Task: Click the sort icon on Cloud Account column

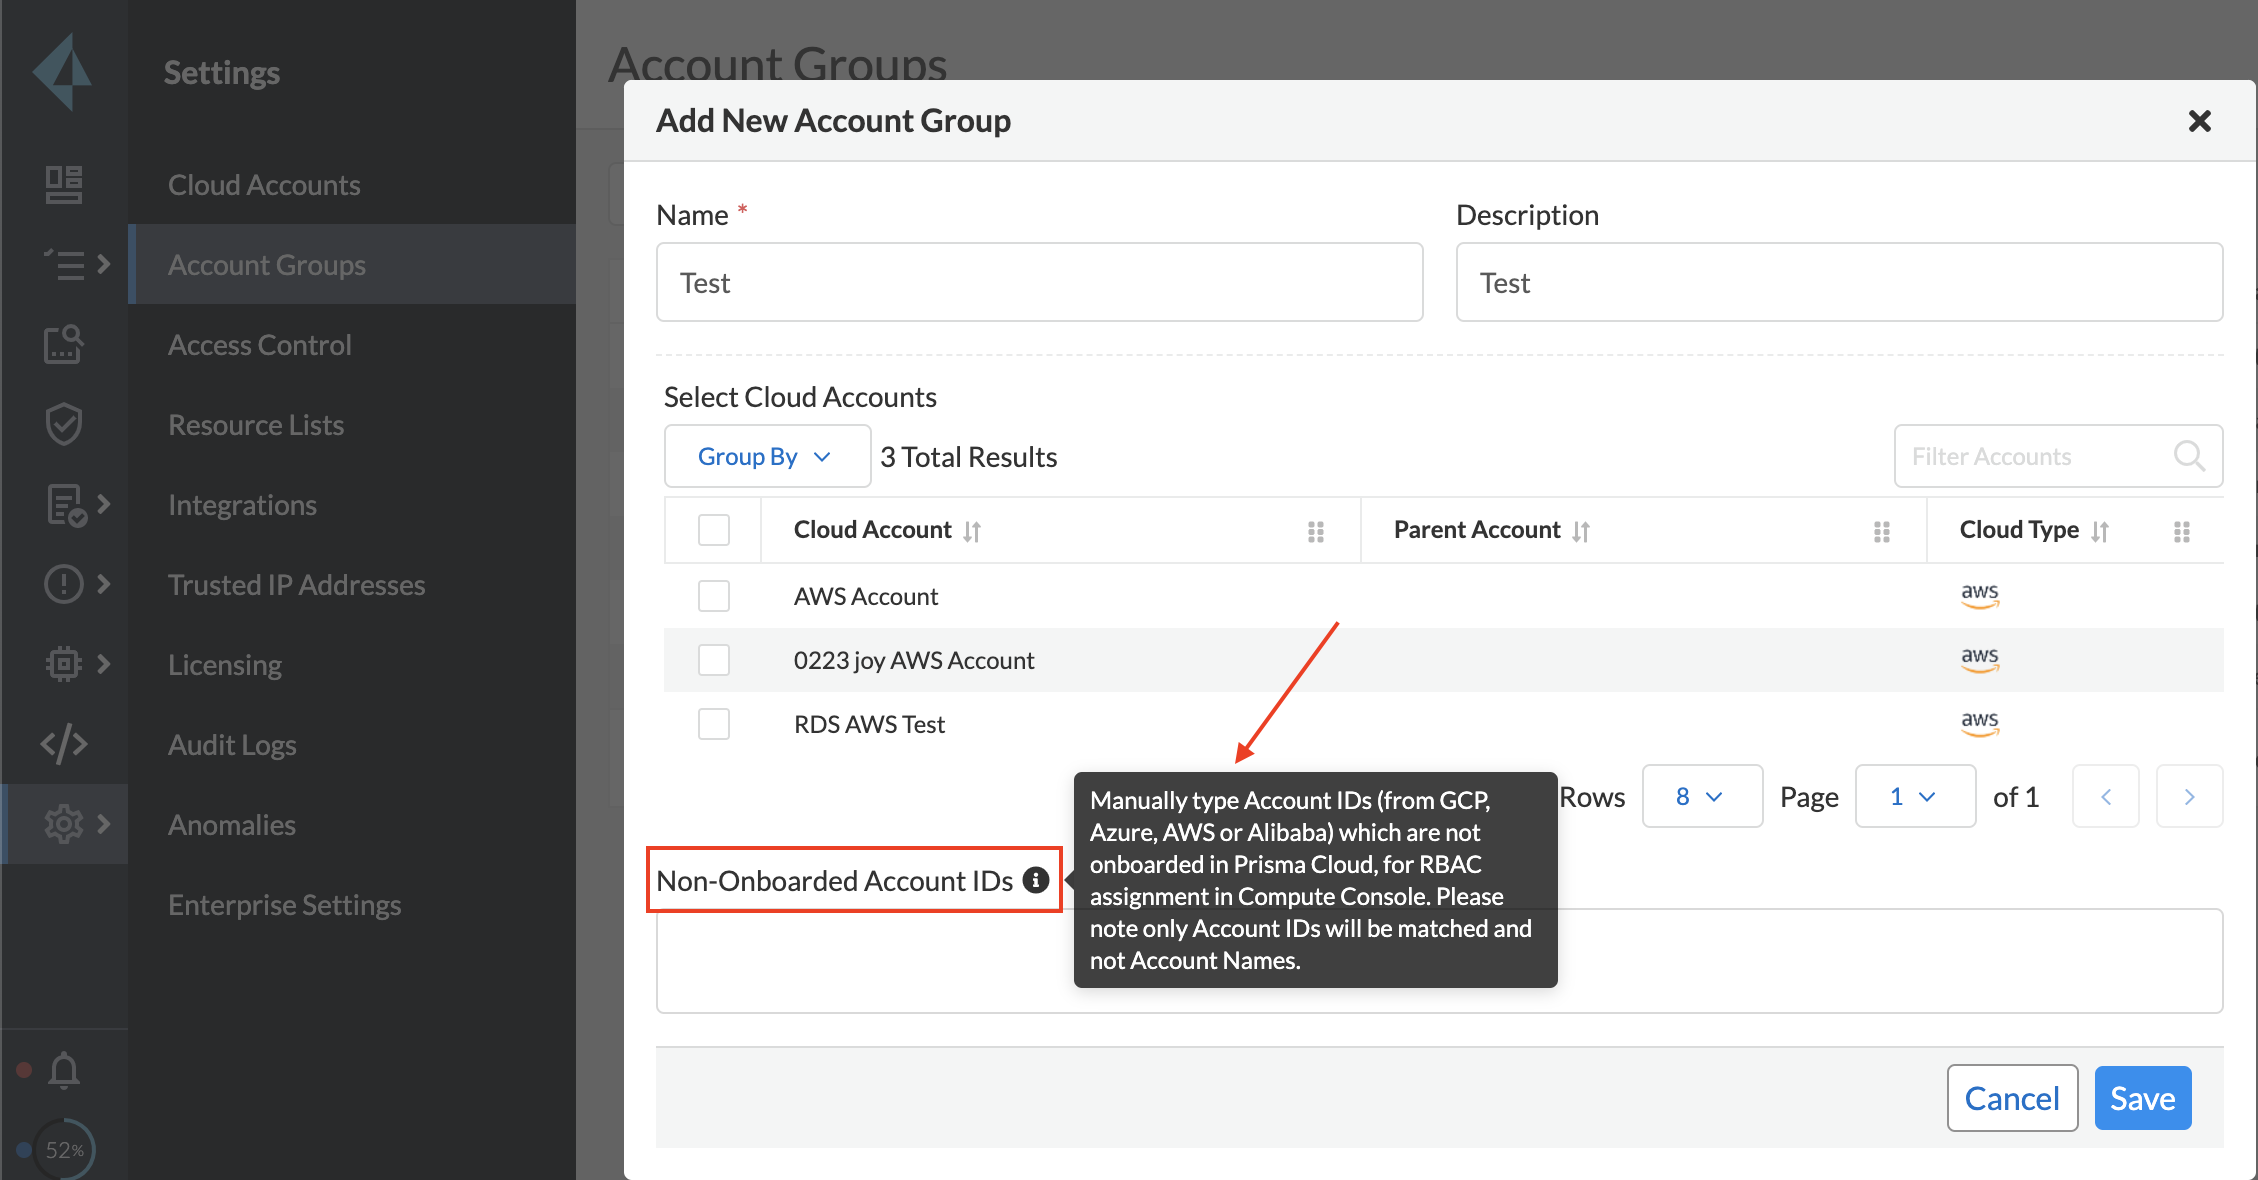Action: click(x=972, y=531)
